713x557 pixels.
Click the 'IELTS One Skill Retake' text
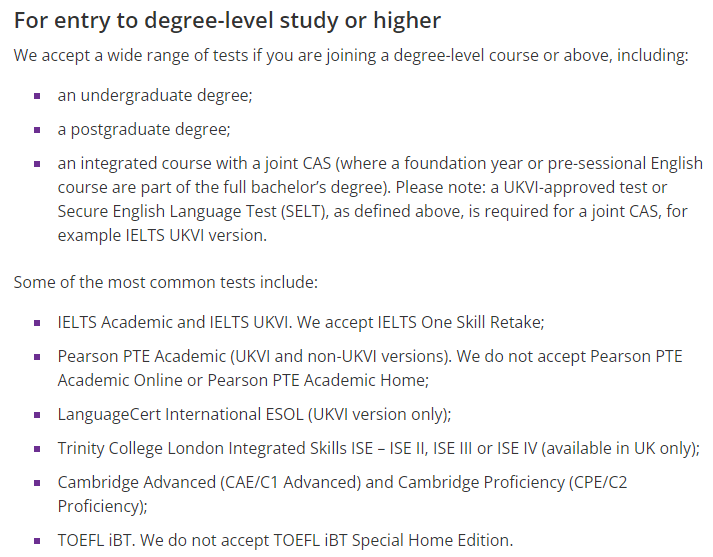(x=461, y=322)
